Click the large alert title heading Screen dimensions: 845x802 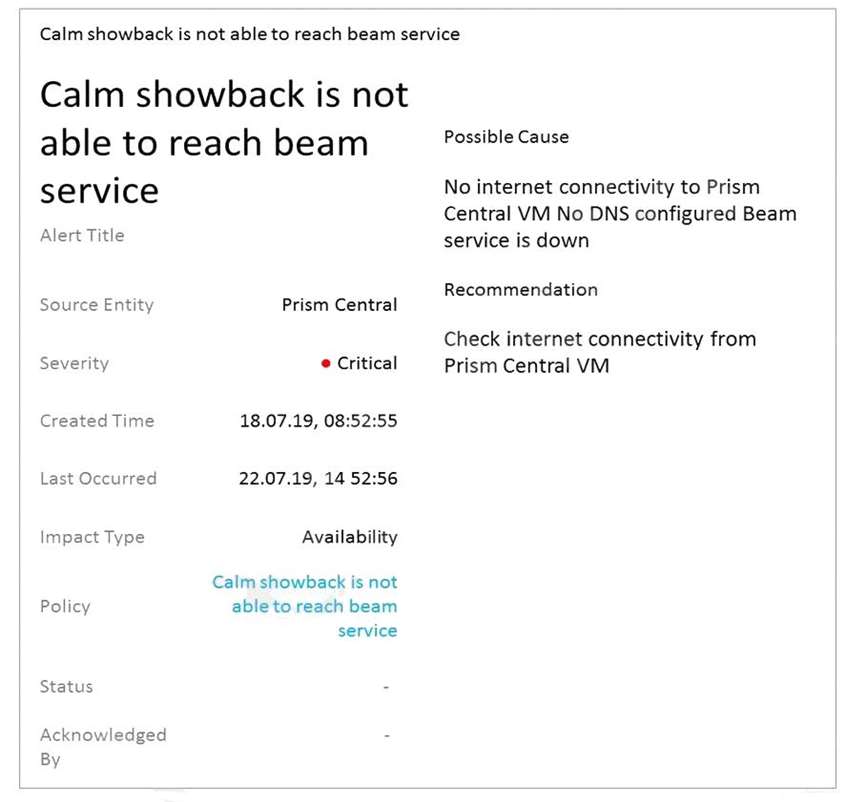coord(224,142)
